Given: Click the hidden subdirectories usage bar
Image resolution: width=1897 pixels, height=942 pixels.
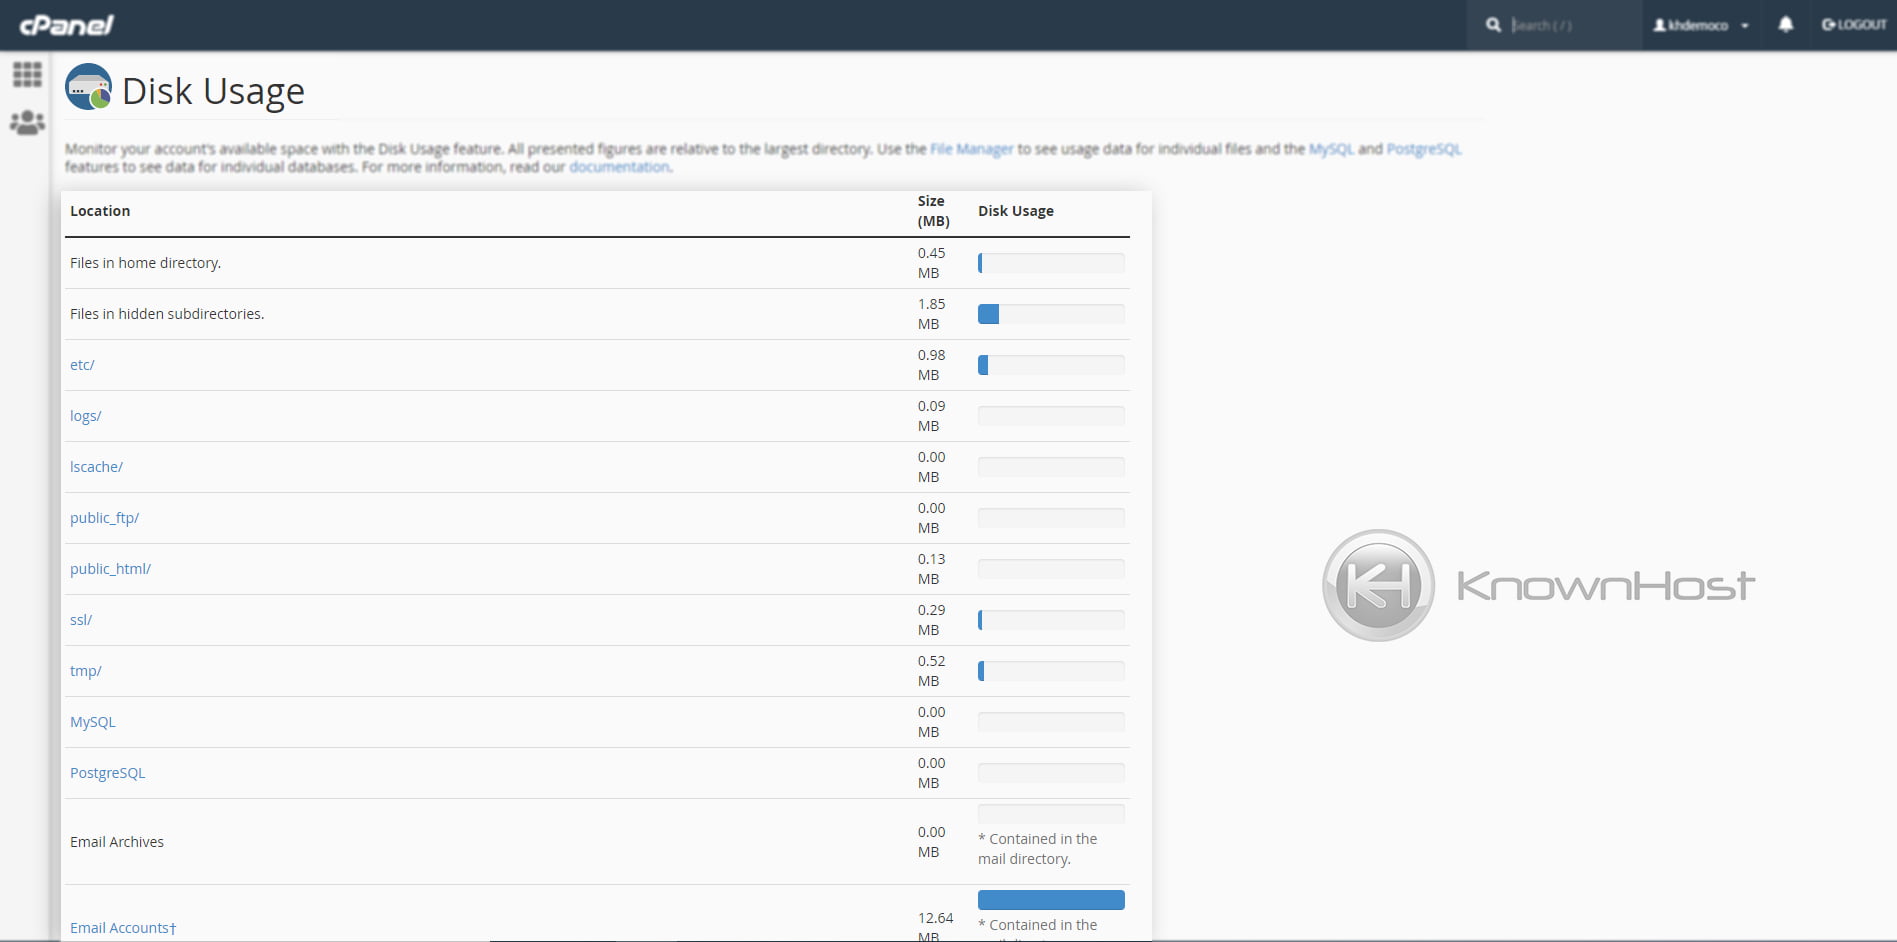Looking at the screenshot, I should click(x=1050, y=313).
